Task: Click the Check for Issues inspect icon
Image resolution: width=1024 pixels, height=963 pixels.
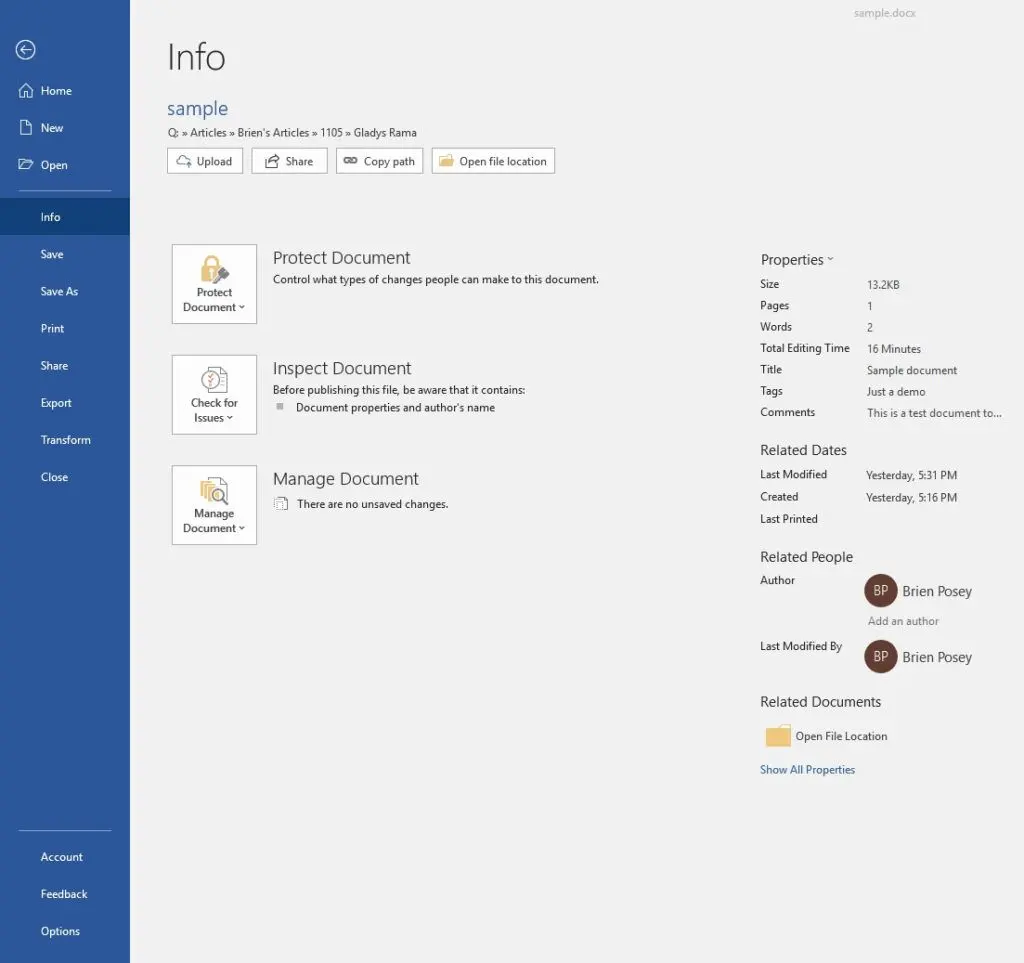Action: coord(214,379)
